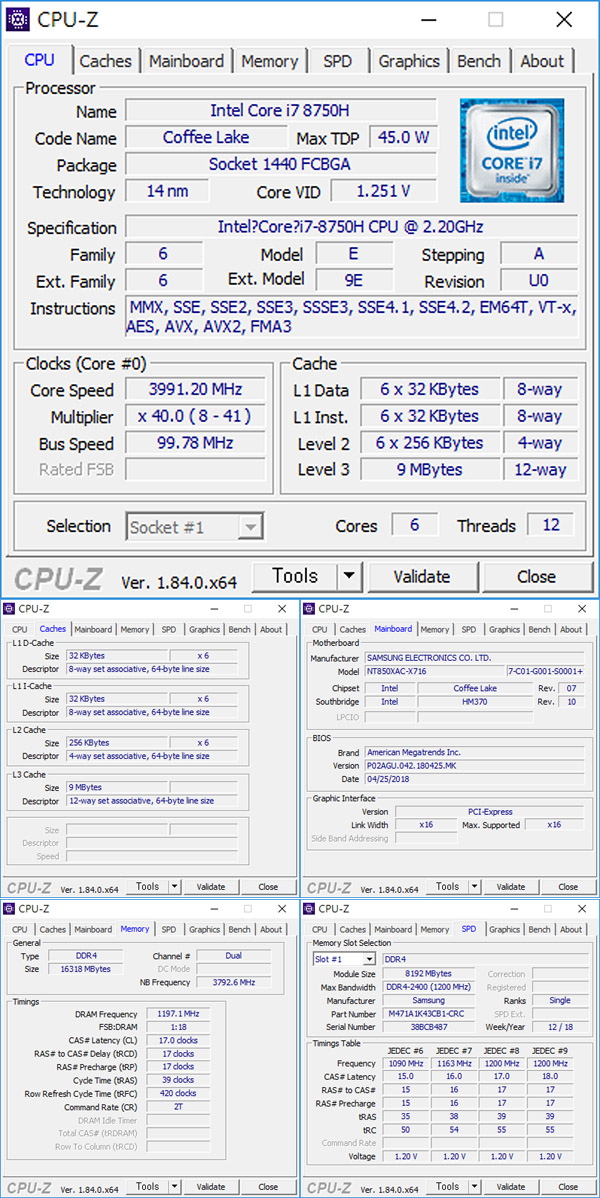
Task: Click the Tools button in the SPD window
Action: (447, 1187)
